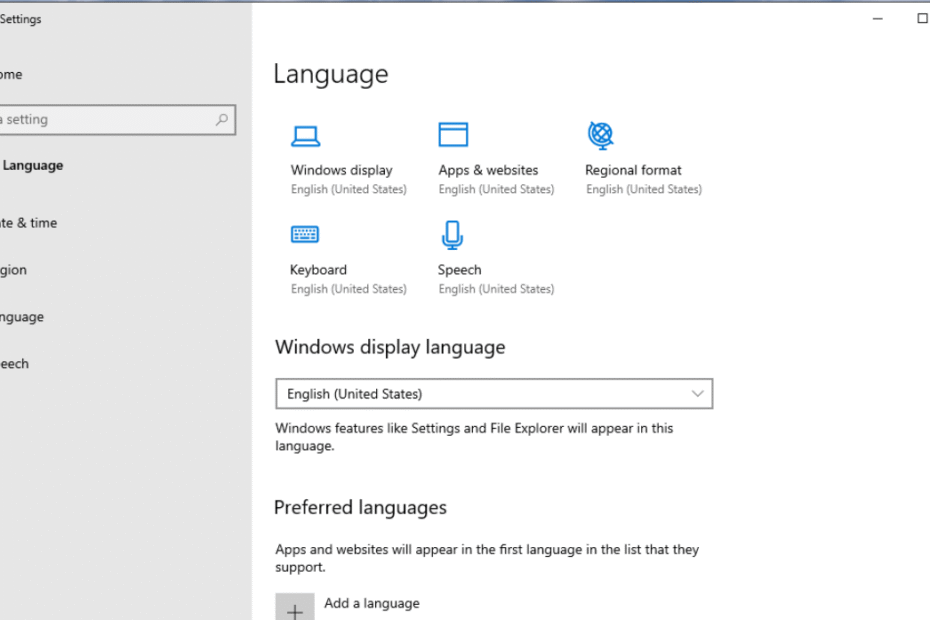The image size is (930, 620).
Task: Click the Speech tile label
Action: [x=460, y=270]
